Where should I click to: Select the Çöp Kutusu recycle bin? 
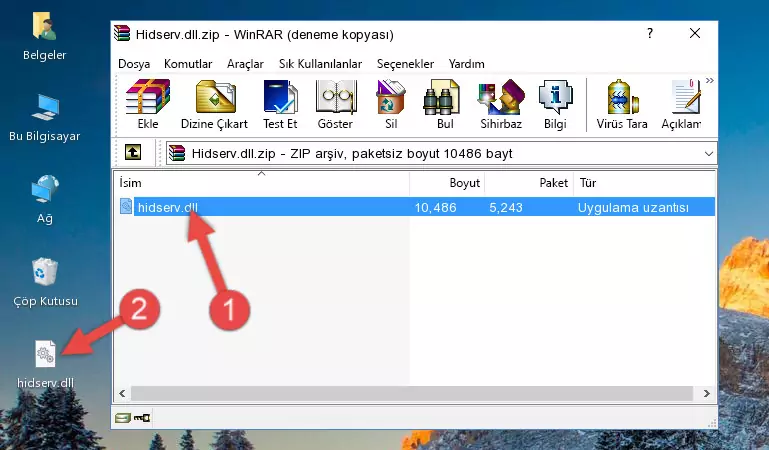click(x=45, y=282)
